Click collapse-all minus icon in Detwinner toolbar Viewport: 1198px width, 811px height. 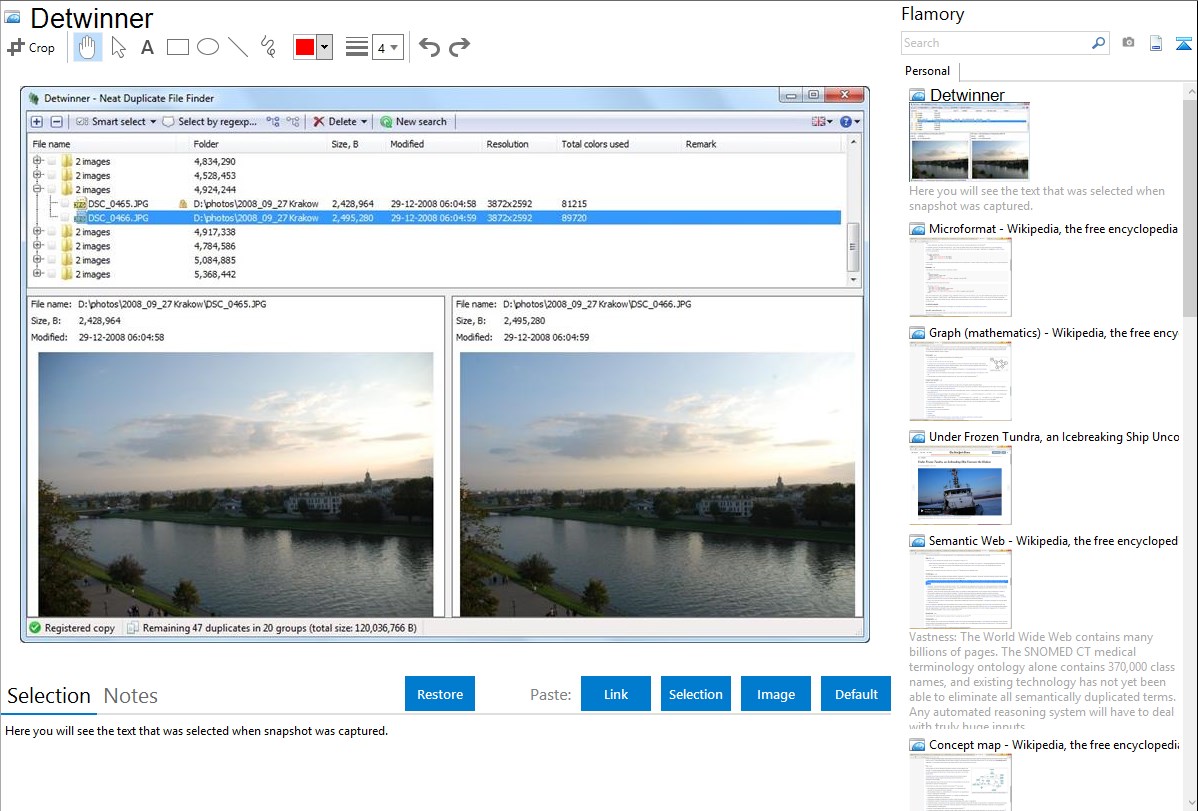coord(57,122)
